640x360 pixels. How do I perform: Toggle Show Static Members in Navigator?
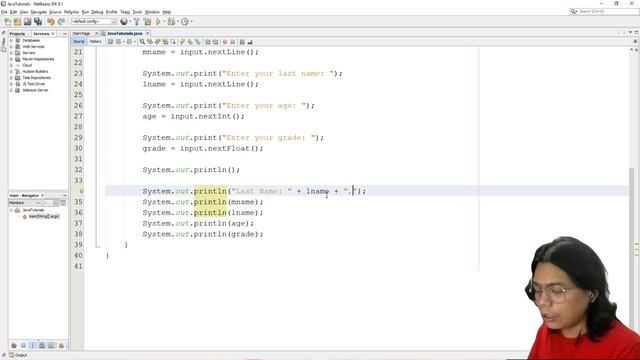click(33, 346)
